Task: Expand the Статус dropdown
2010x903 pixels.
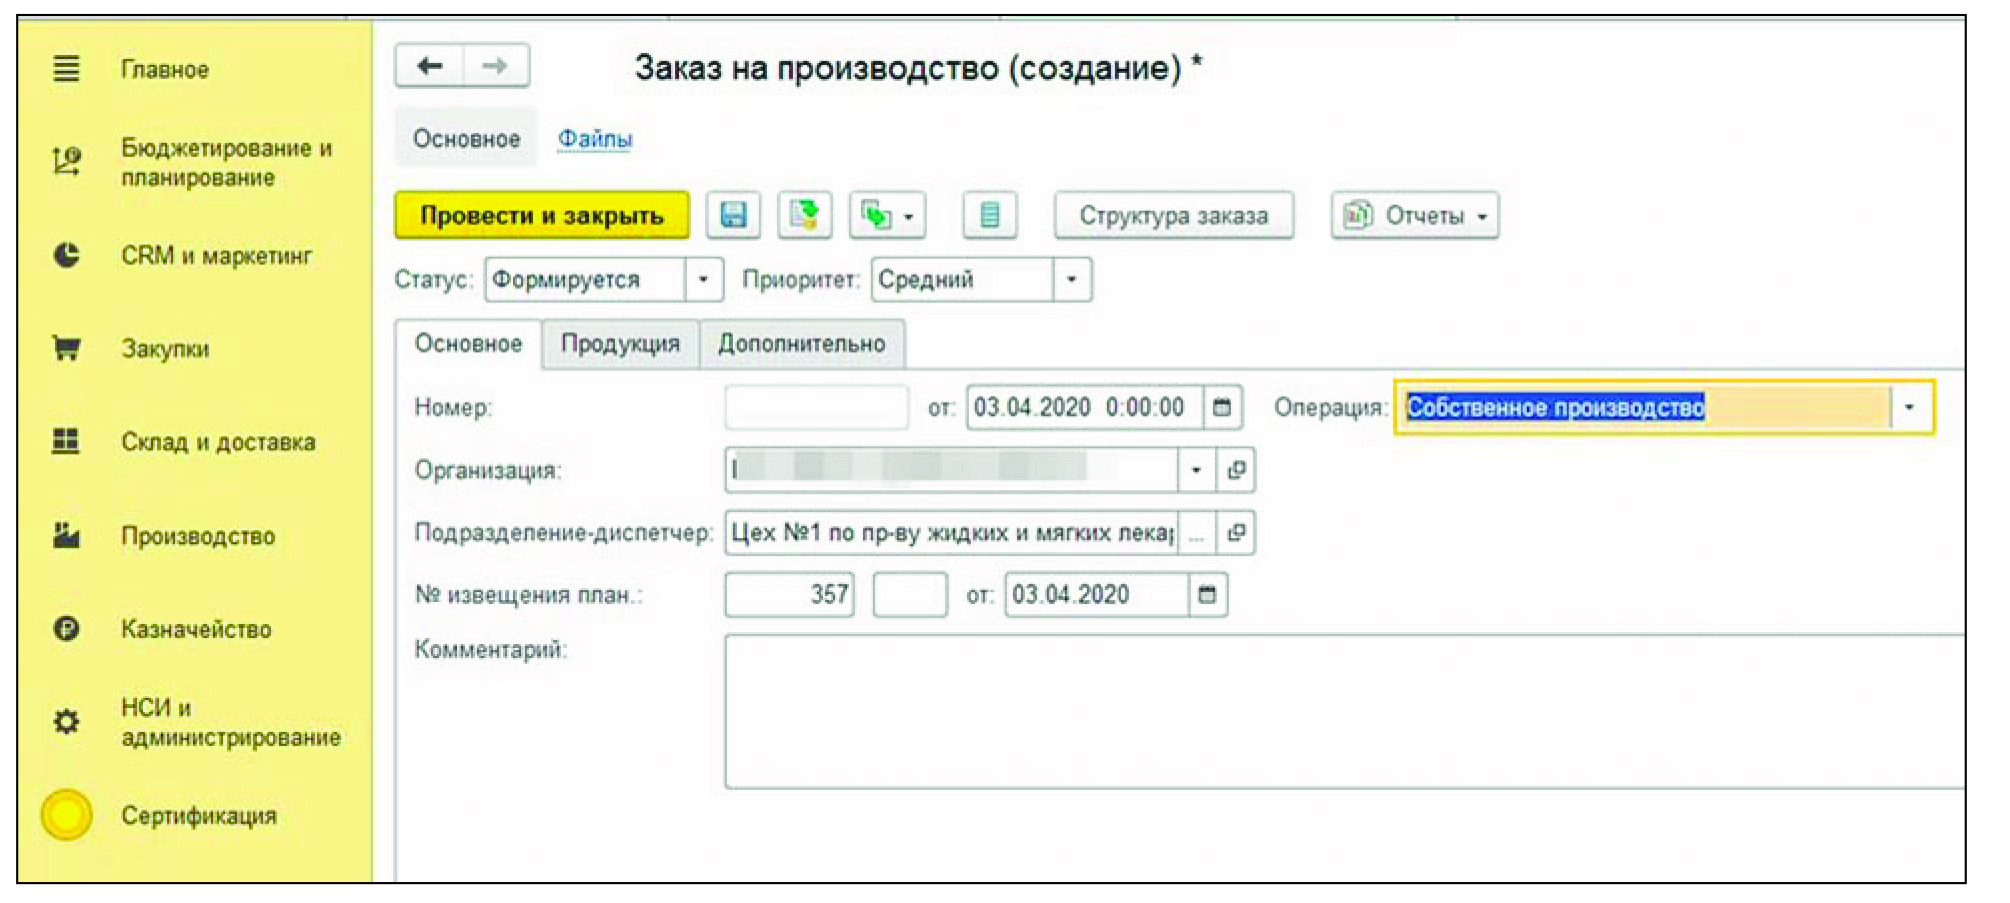Action: click(x=704, y=280)
